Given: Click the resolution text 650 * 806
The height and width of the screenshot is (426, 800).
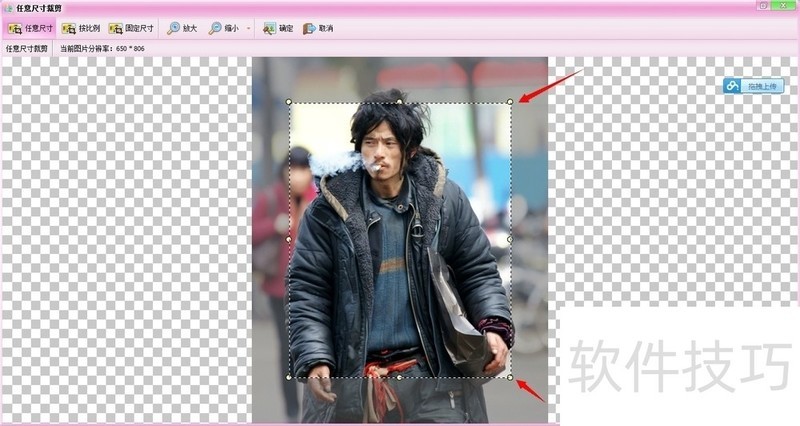Looking at the screenshot, I should 130,48.
